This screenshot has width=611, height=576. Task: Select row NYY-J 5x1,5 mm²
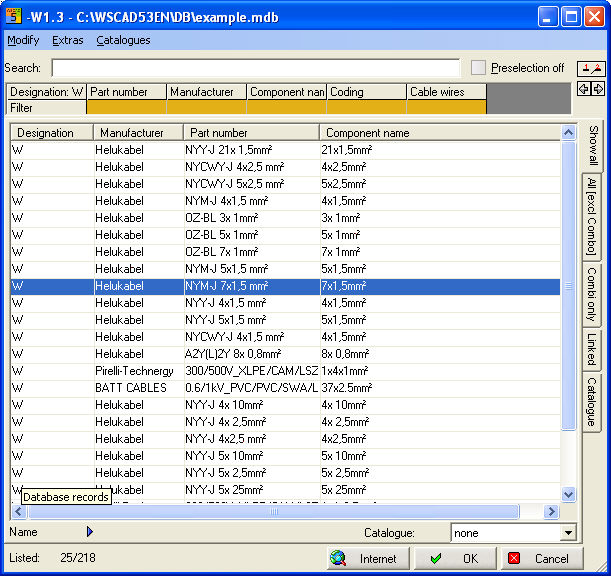[x=285, y=320]
